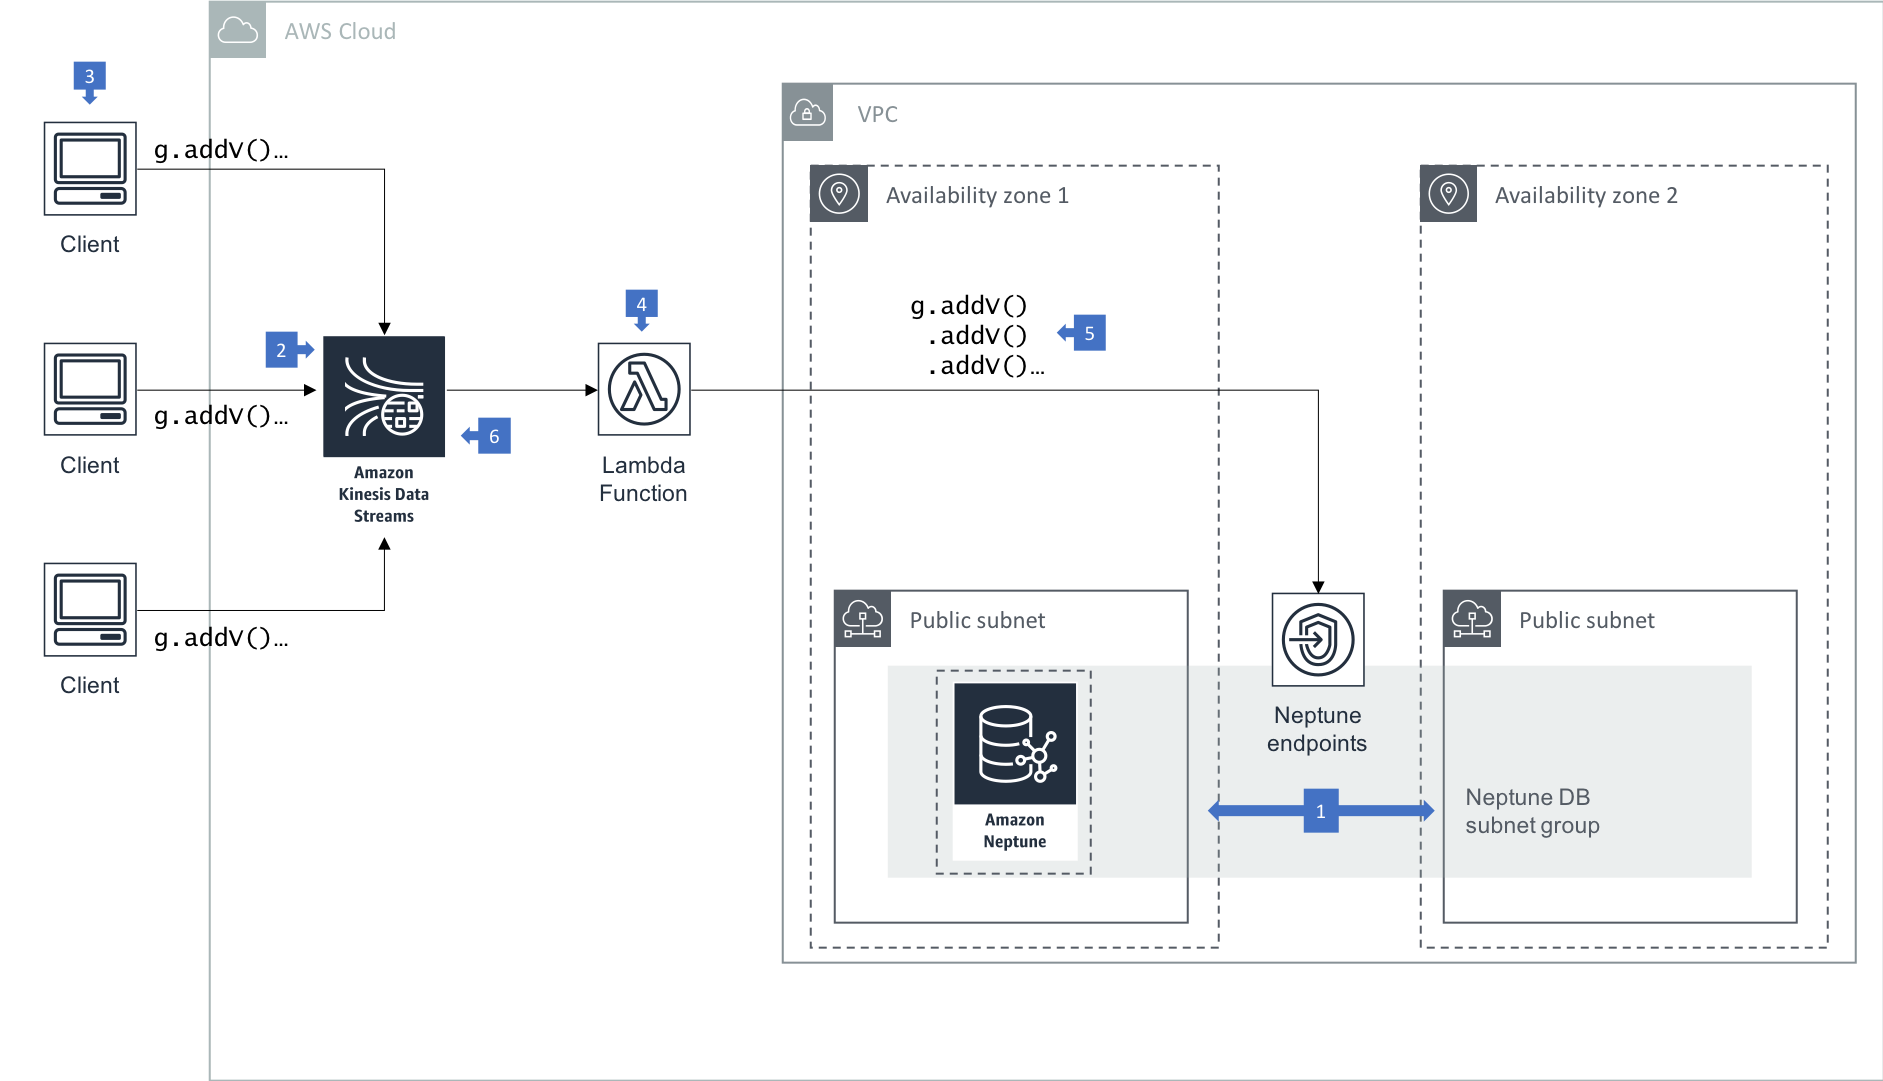Viewport: 1883px width, 1081px height.
Task: Select the Client computer icon under marker 3
Action: pyautogui.click(x=90, y=168)
